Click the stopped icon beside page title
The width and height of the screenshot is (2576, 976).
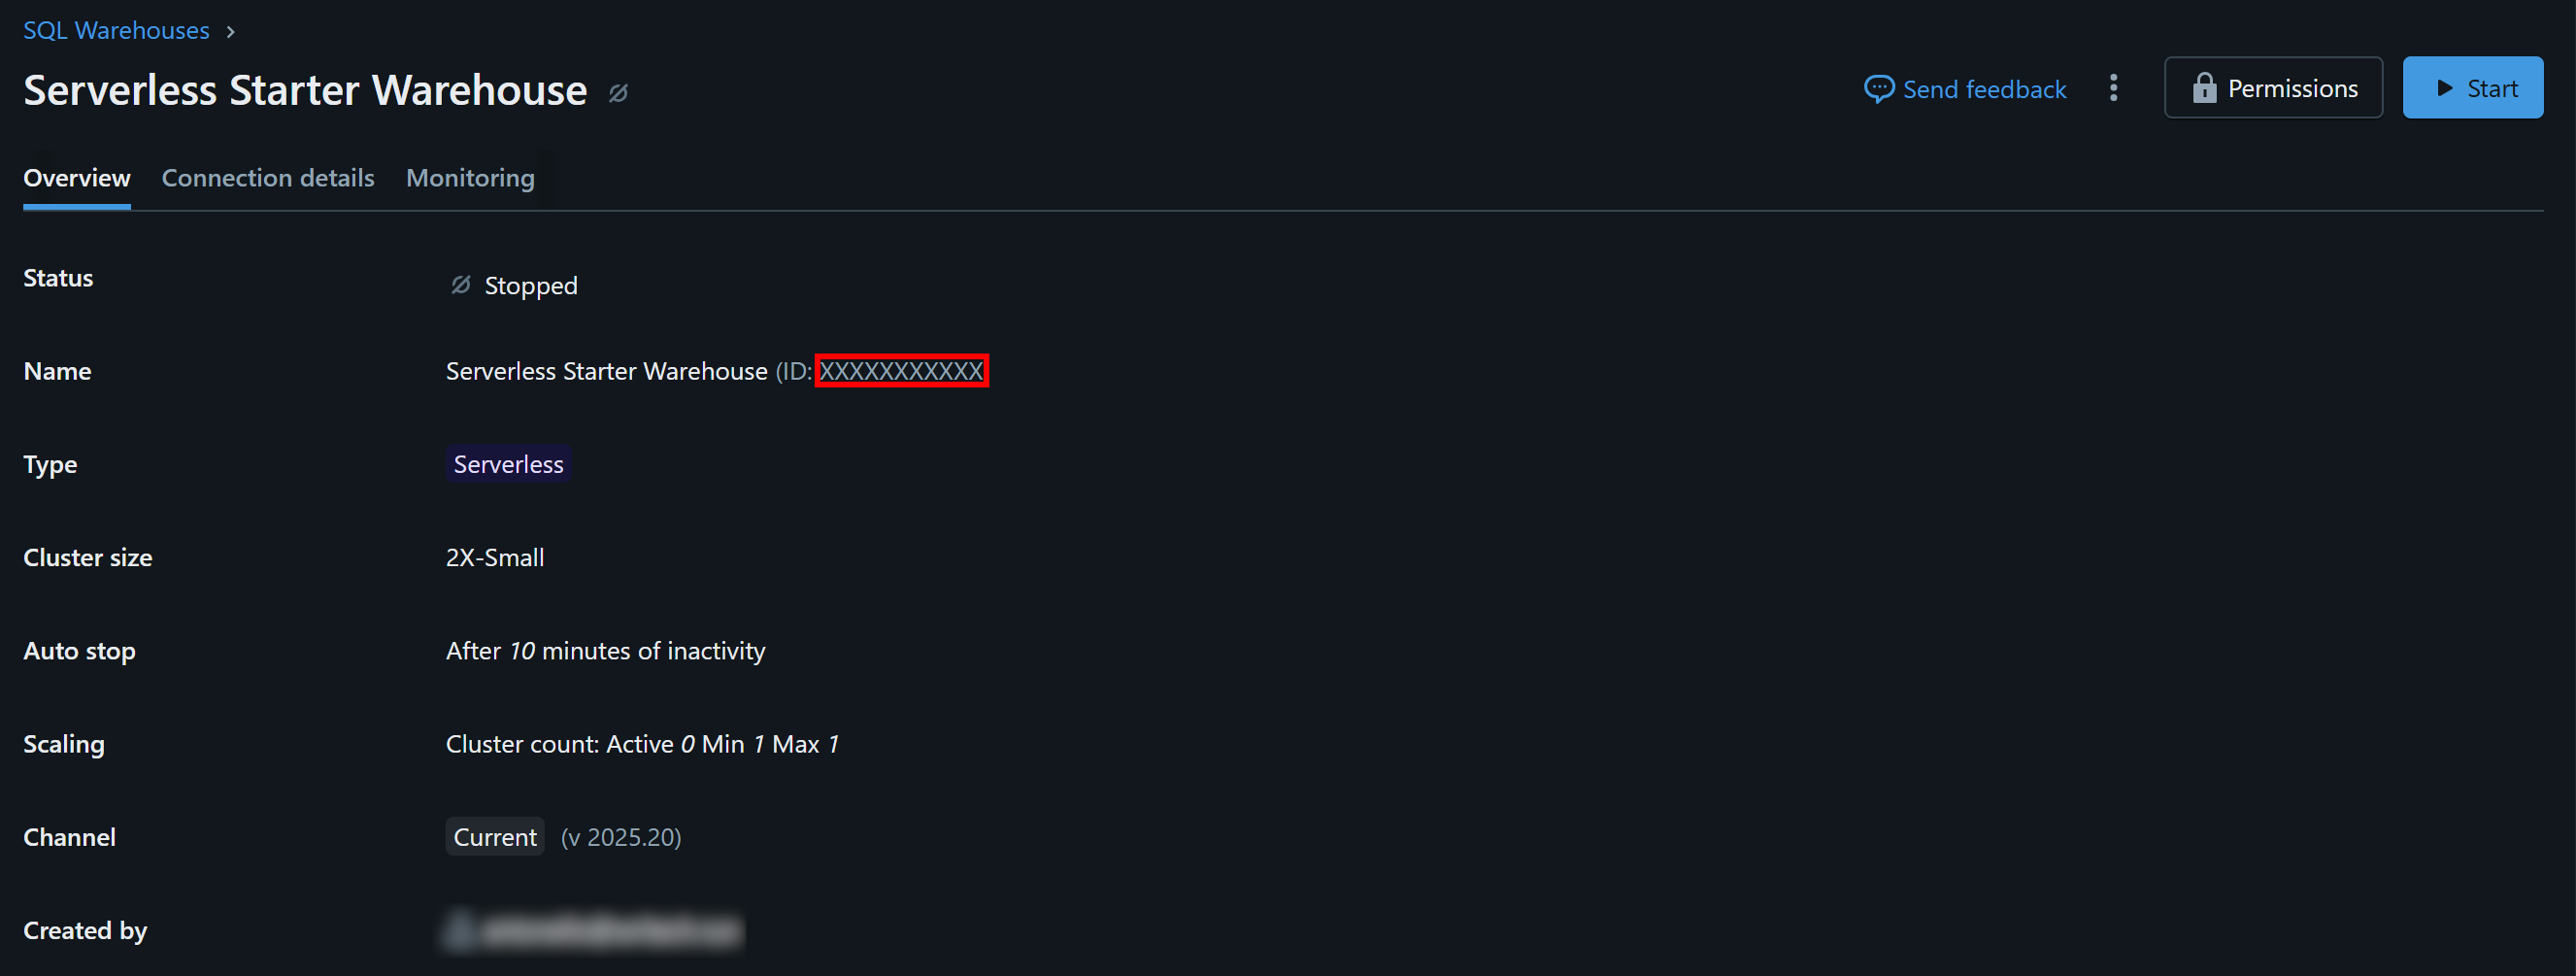(x=619, y=93)
